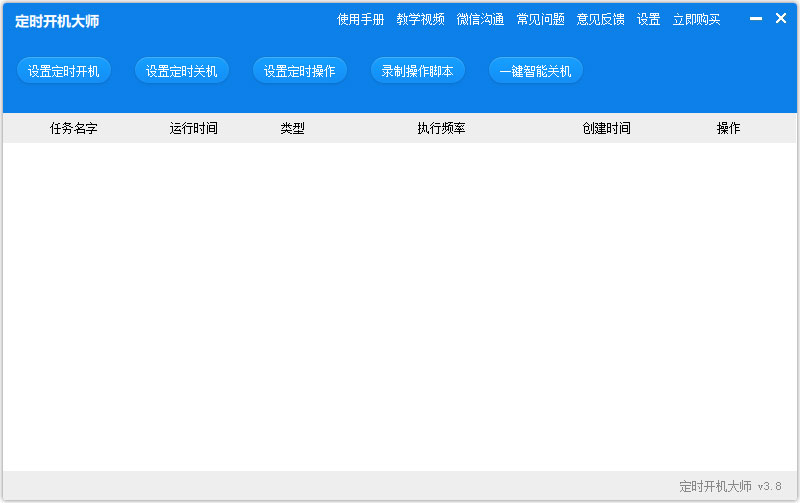Click the 意见反馈 feedback link
The image size is (800, 503).
[600, 20]
